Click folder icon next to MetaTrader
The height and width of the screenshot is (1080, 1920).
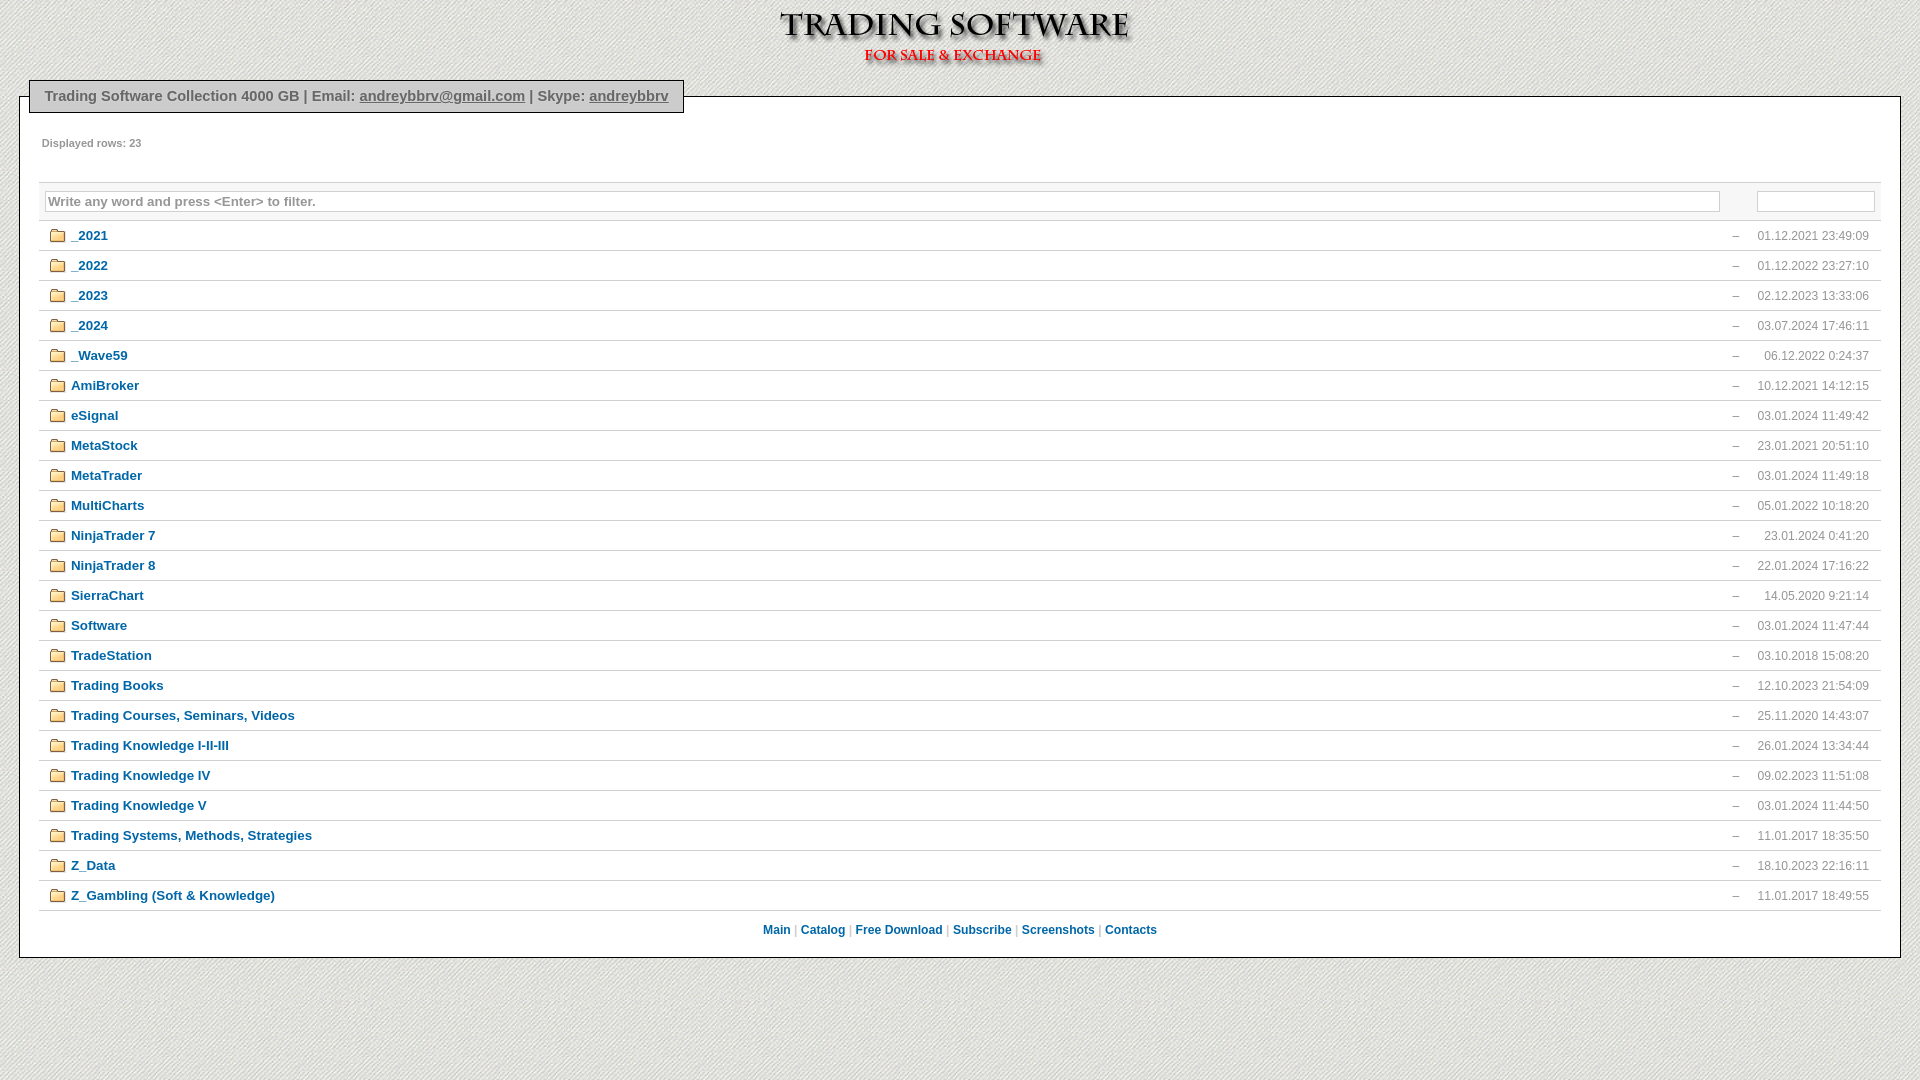57,476
